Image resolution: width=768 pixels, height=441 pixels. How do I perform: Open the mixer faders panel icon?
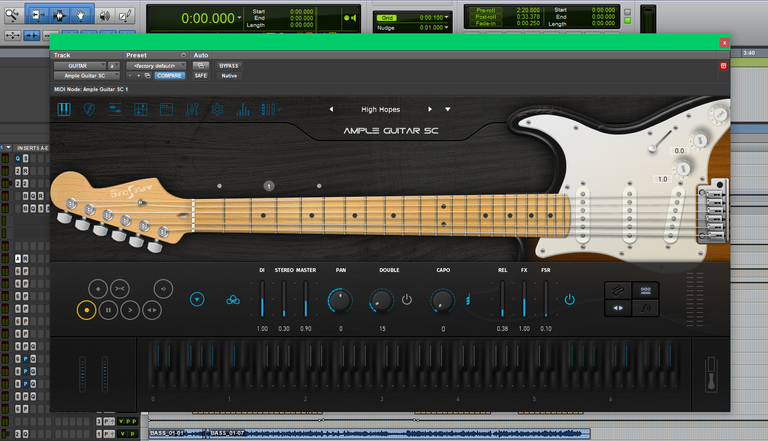click(192, 109)
